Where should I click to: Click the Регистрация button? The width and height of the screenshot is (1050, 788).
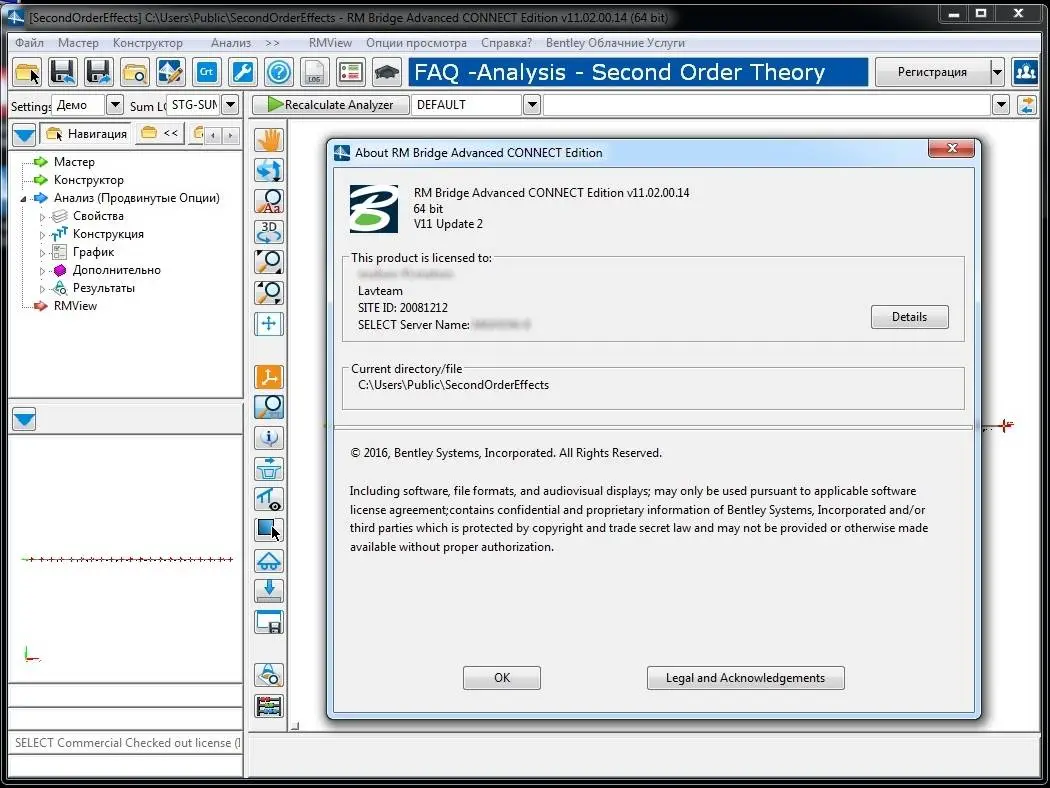[x=932, y=72]
